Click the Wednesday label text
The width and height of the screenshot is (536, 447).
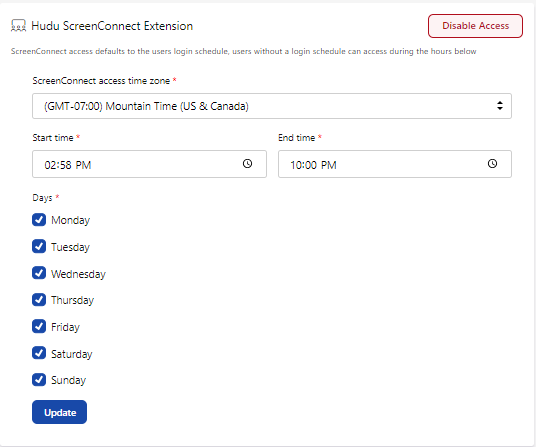coord(78,274)
